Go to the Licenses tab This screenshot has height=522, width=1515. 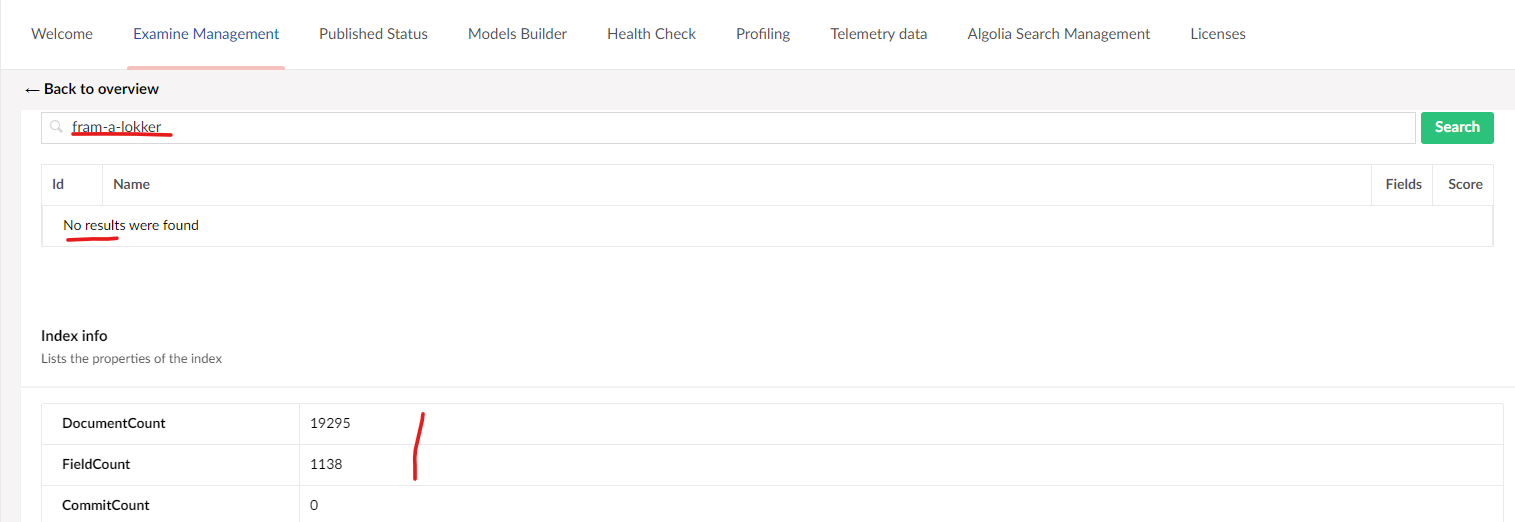[x=1218, y=34]
